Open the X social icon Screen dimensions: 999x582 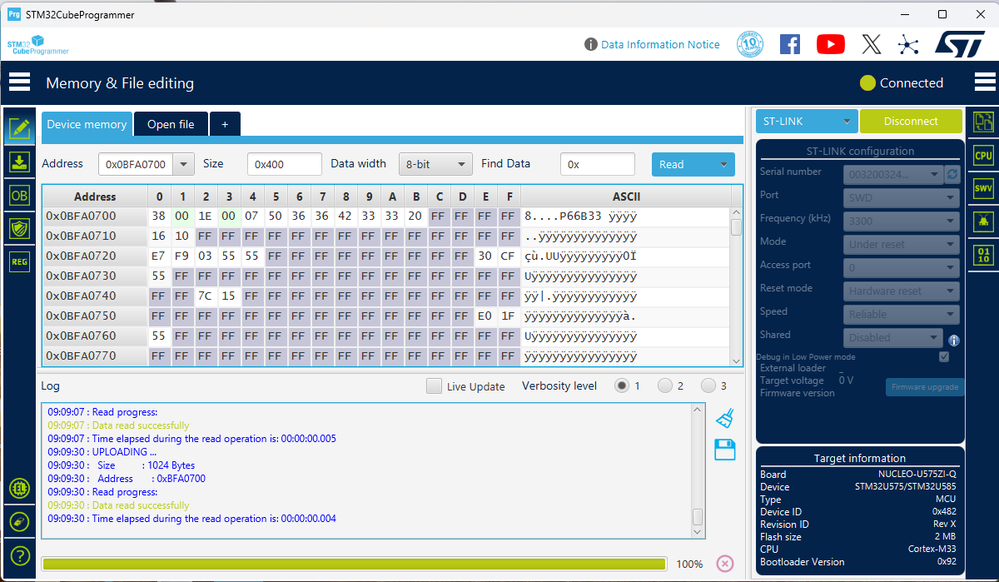pyautogui.click(x=872, y=44)
